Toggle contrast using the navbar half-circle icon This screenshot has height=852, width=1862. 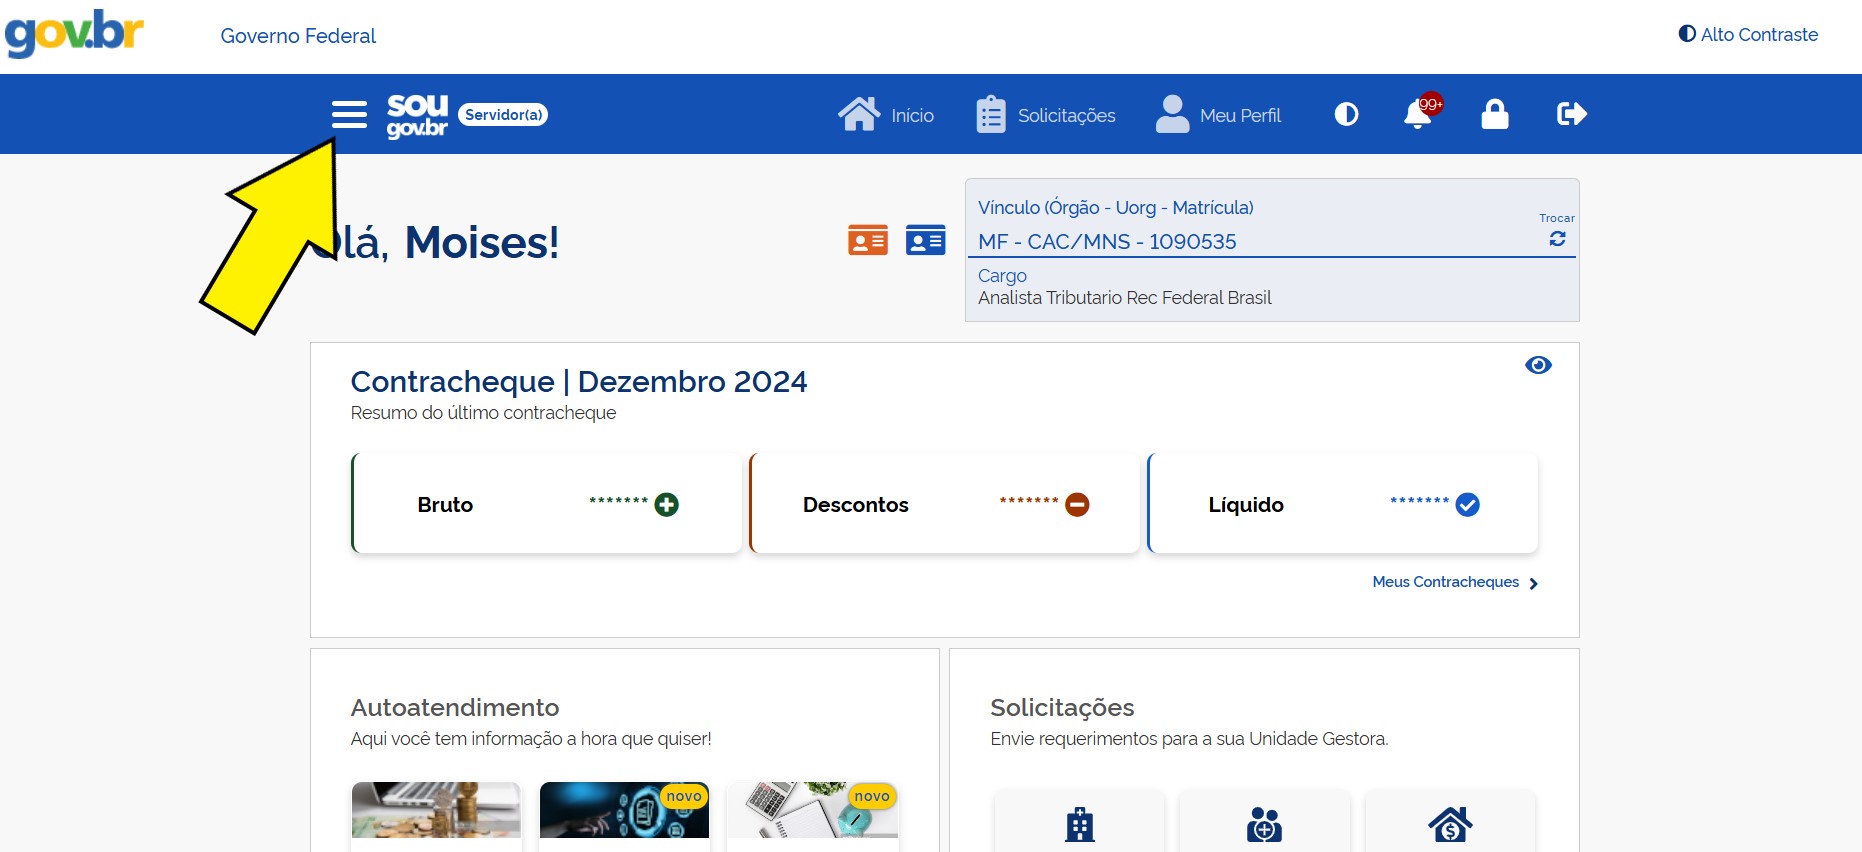tap(1346, 114)
